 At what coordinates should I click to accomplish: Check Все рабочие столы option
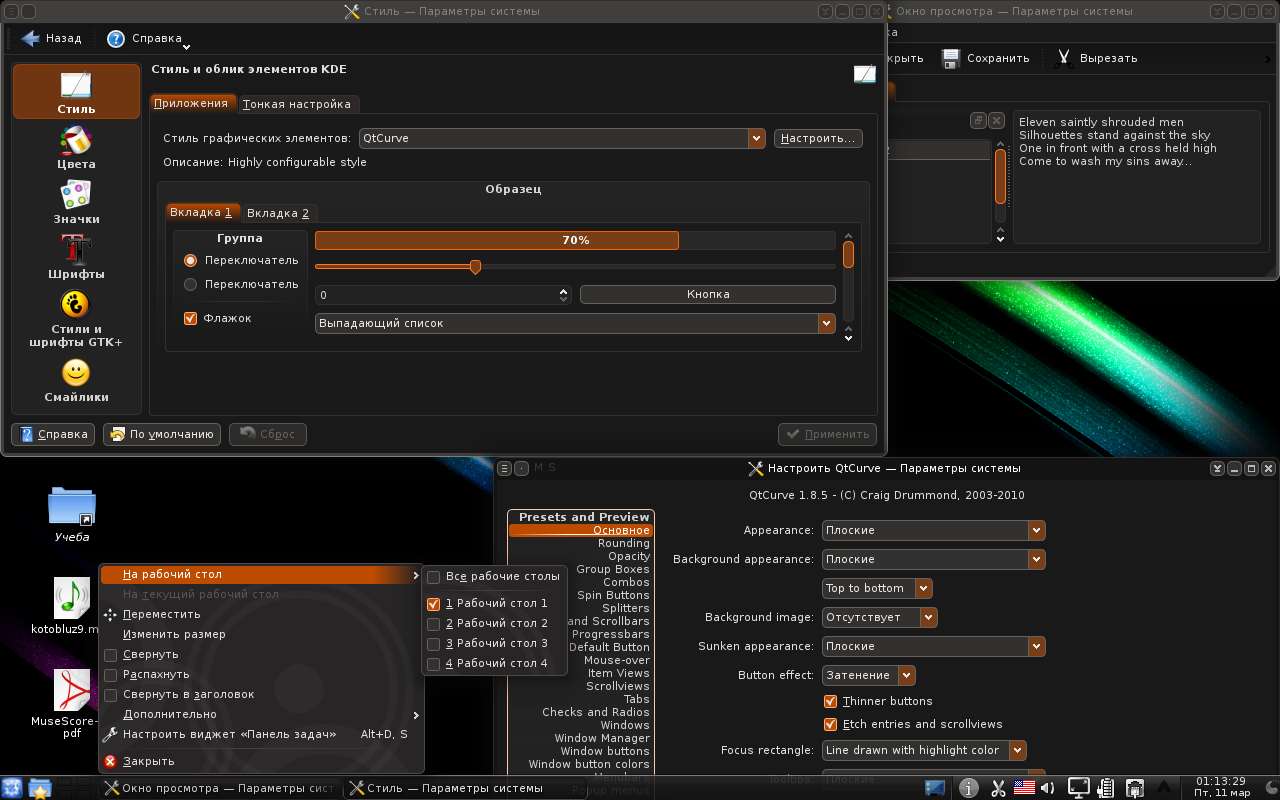click(x=433, y=577)
